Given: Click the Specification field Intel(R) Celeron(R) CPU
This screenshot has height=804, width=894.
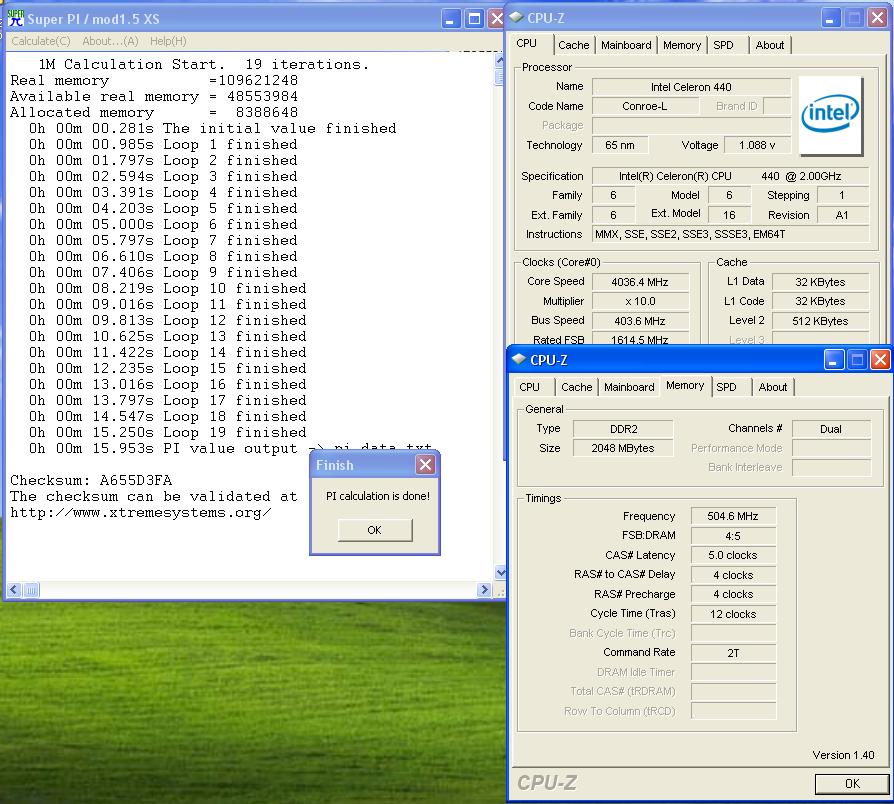Looking at the screenshot, I should click(730, 176).
